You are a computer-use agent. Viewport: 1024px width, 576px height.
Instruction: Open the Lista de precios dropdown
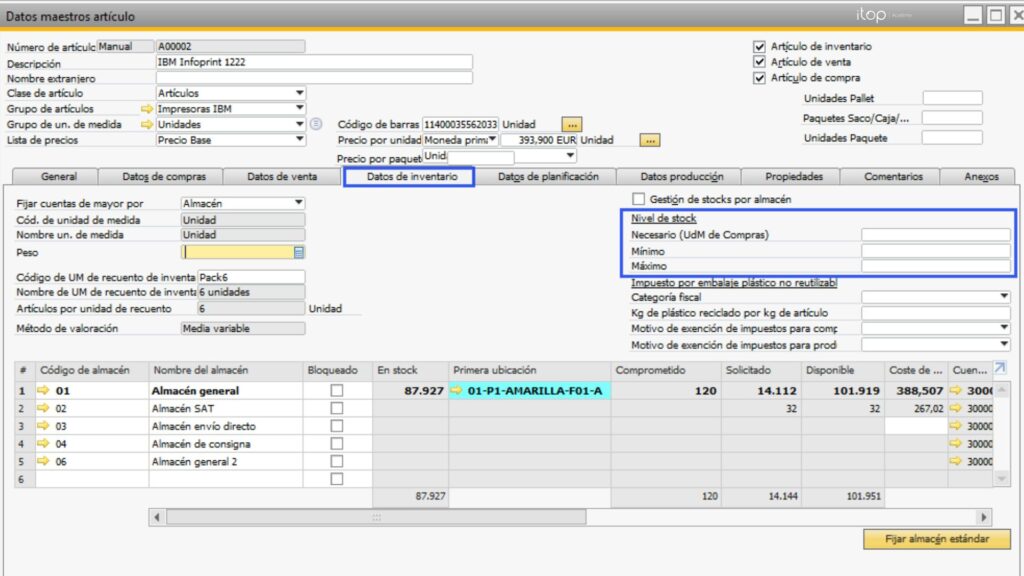pos(299,140)
